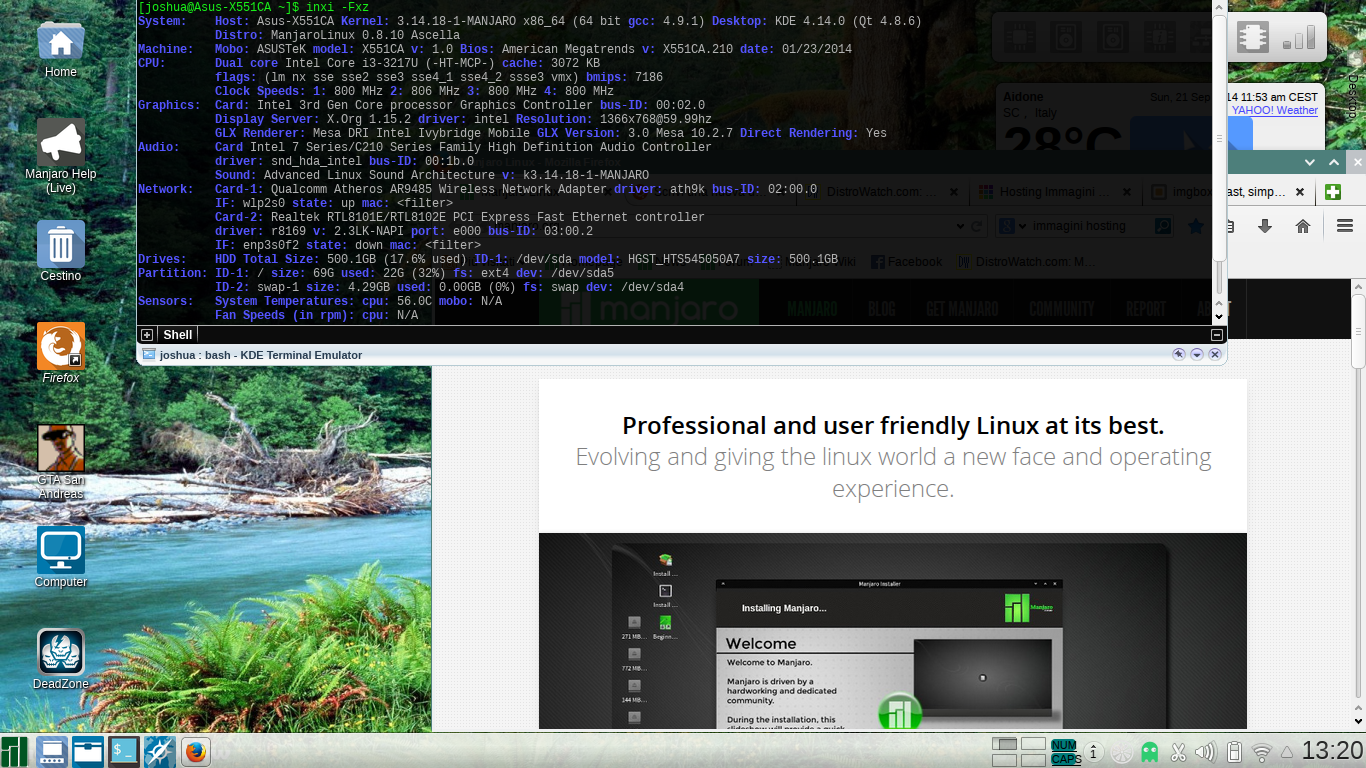Go to Firefox home page icon
The width and height of the screenshot is (1366, 768).
(x=1303, y=226)
